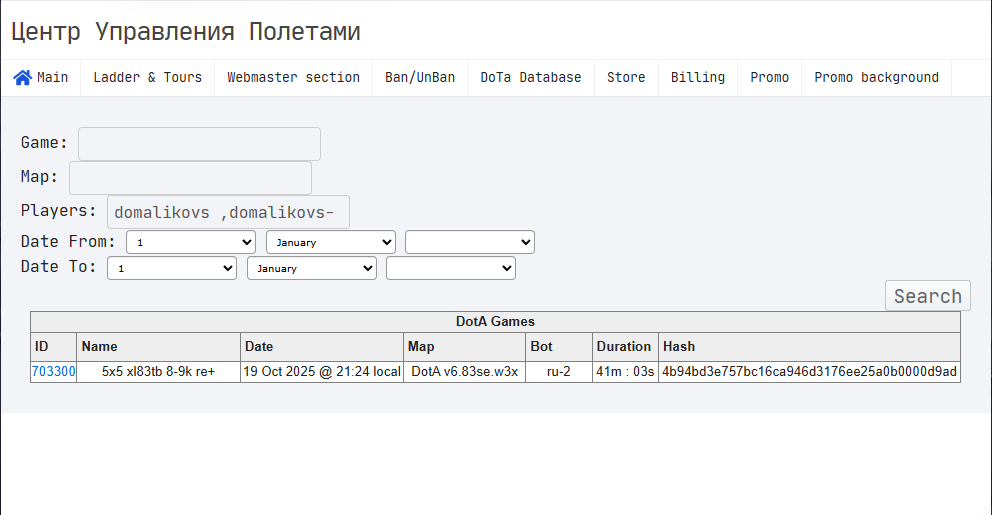Open the Date From day dropdown

191,242
